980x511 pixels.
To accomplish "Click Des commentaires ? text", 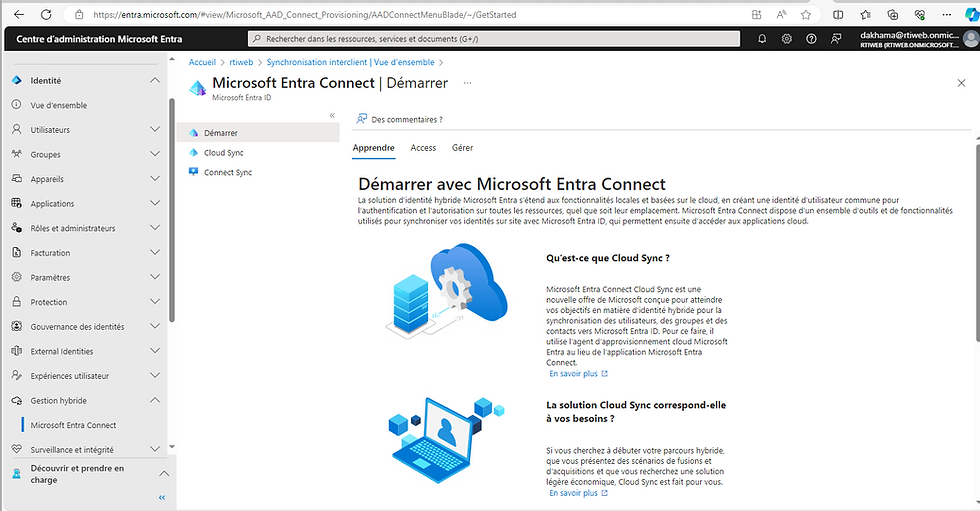I will (407, 119).
